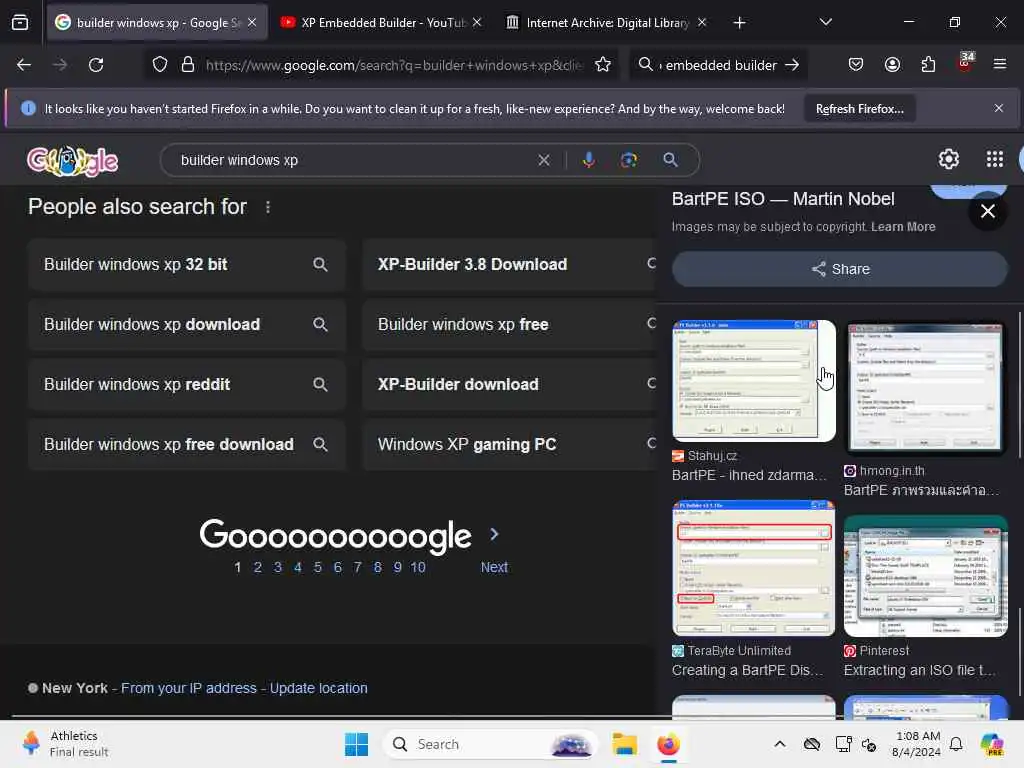This screenshot has height=768, width=1024.
Task: Go to results page 10
Action: [418, 567]
